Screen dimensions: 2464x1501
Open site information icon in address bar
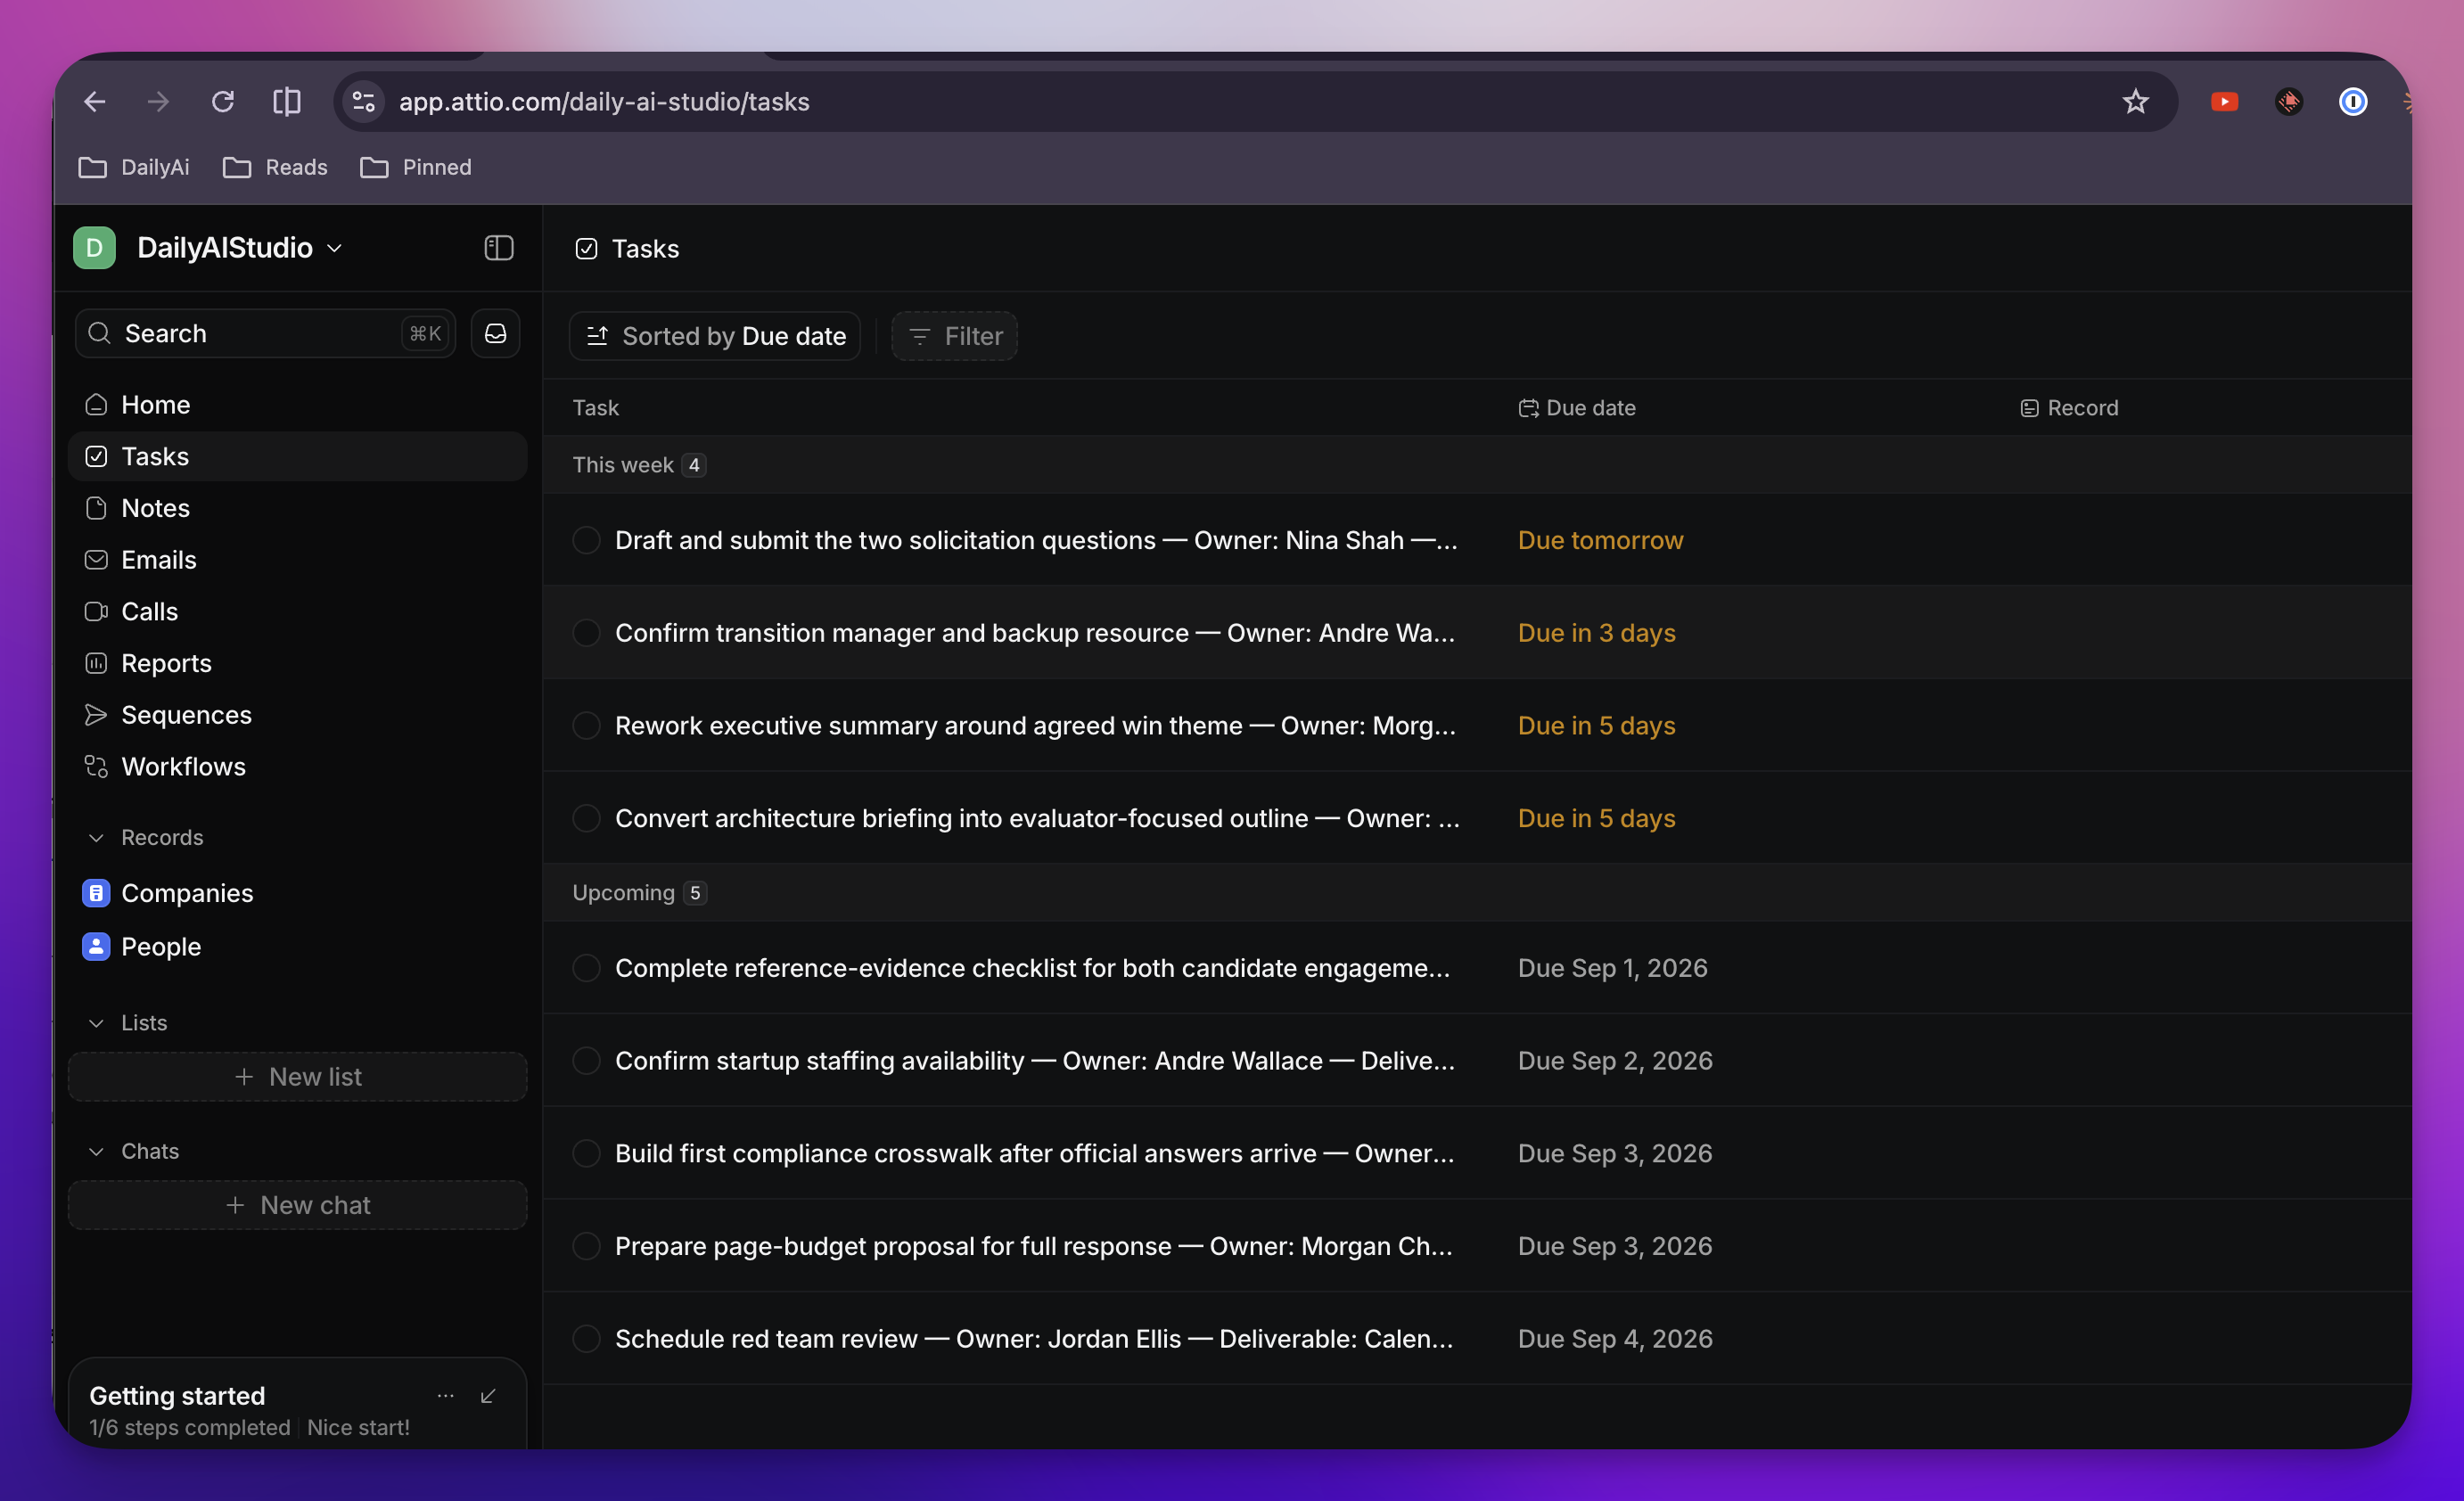coord(364,102)
